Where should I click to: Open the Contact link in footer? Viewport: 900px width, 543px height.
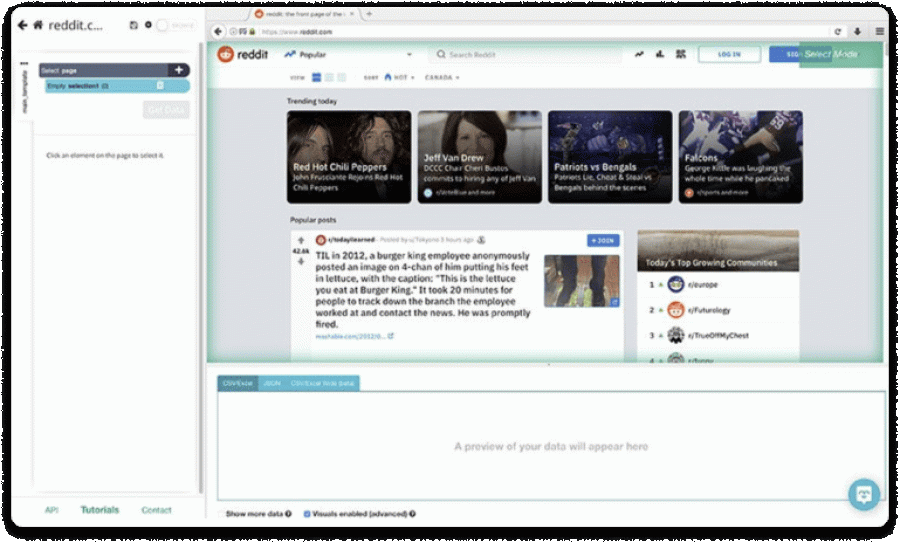tap(156, 510)
